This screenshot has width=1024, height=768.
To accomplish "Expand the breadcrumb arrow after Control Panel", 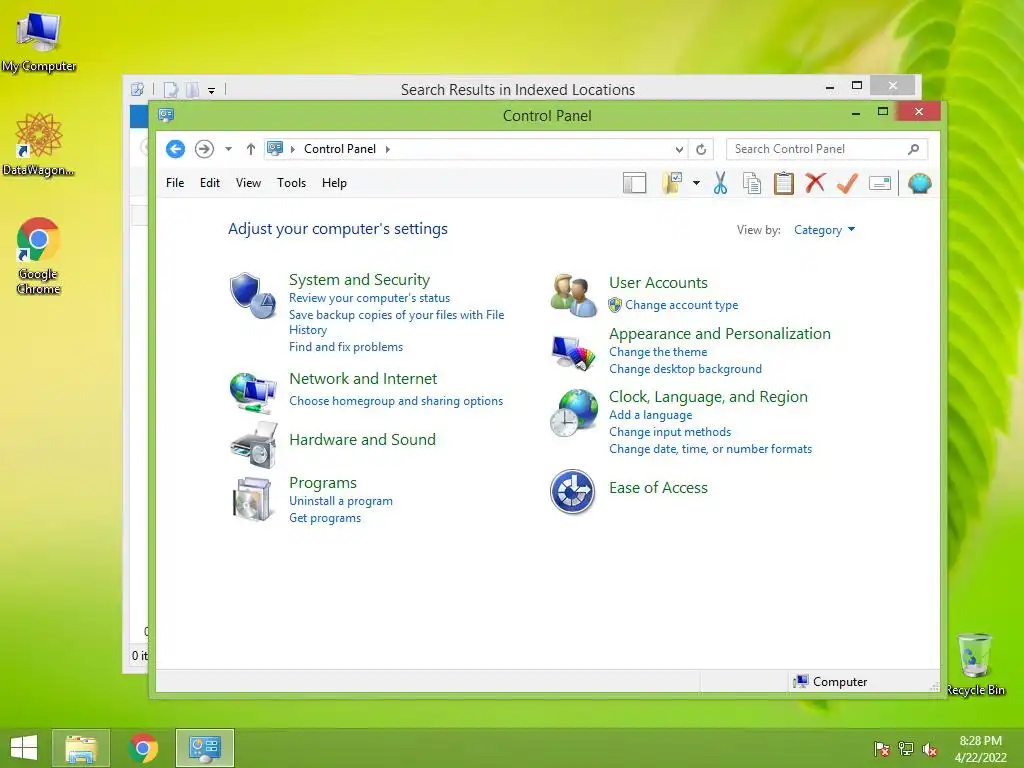I will 388,149.
